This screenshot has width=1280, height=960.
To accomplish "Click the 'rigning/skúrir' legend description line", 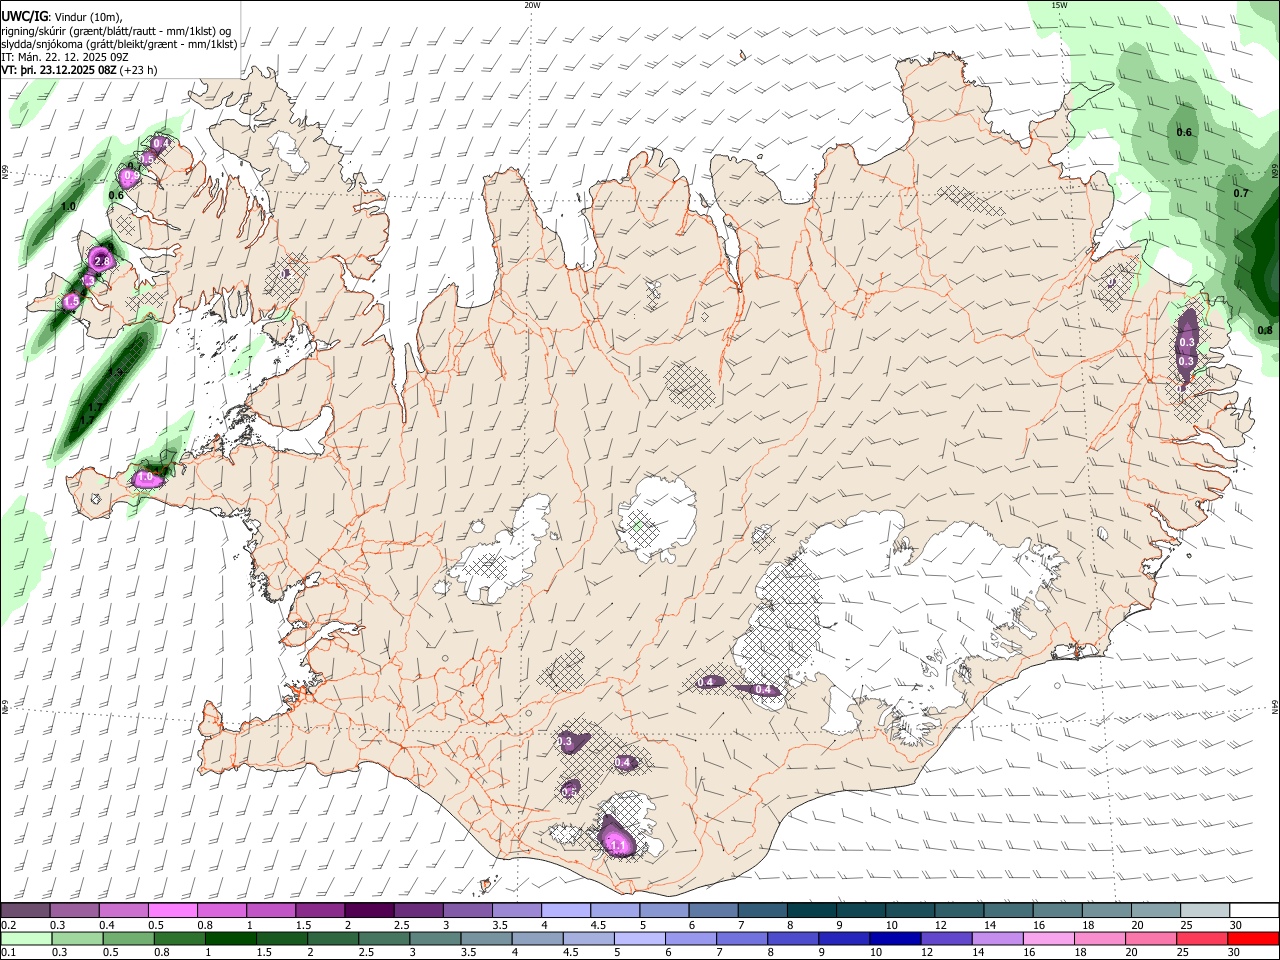I will point(117,30).
